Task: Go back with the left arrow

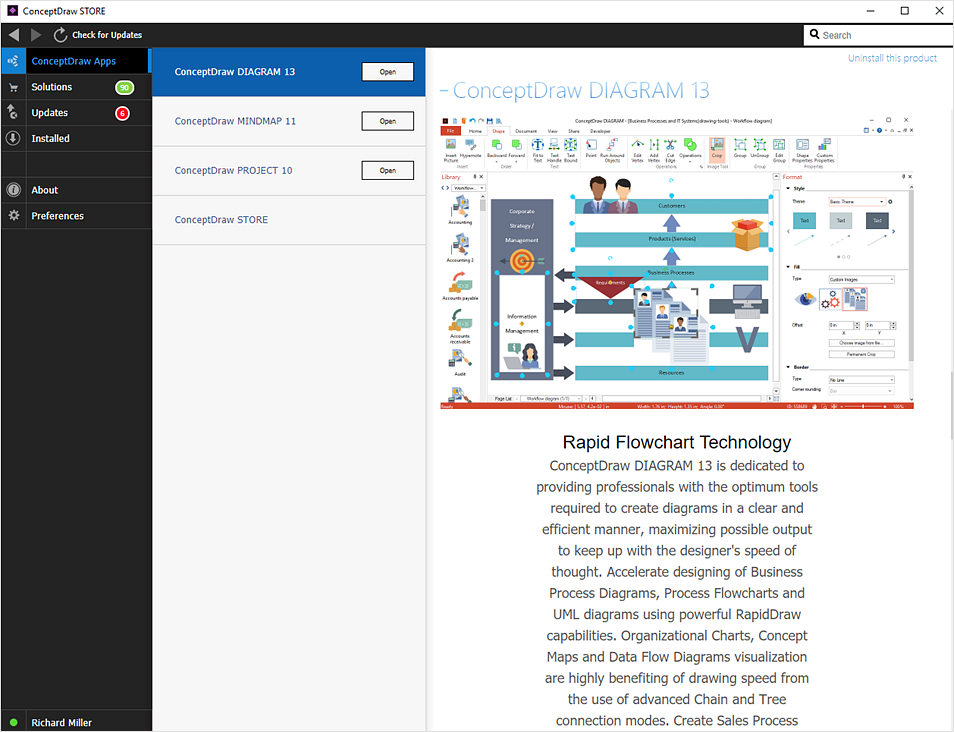Action: pos(14,35)
